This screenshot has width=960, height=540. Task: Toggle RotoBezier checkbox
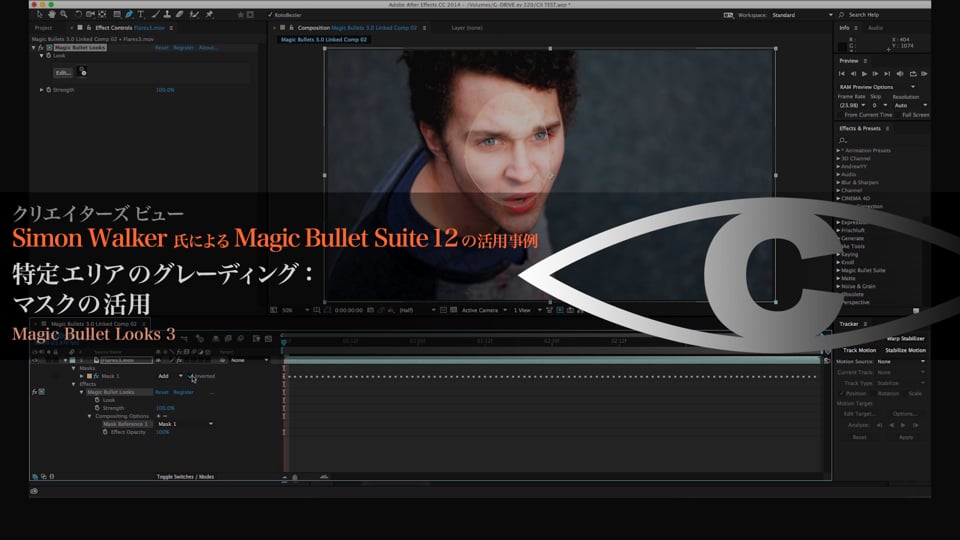pos(271,15)
